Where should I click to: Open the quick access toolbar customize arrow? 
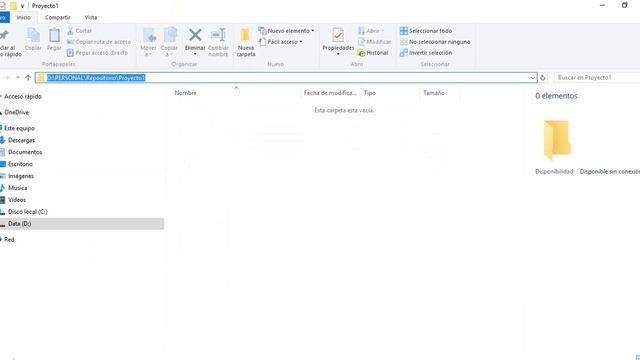tap(22, 6)
